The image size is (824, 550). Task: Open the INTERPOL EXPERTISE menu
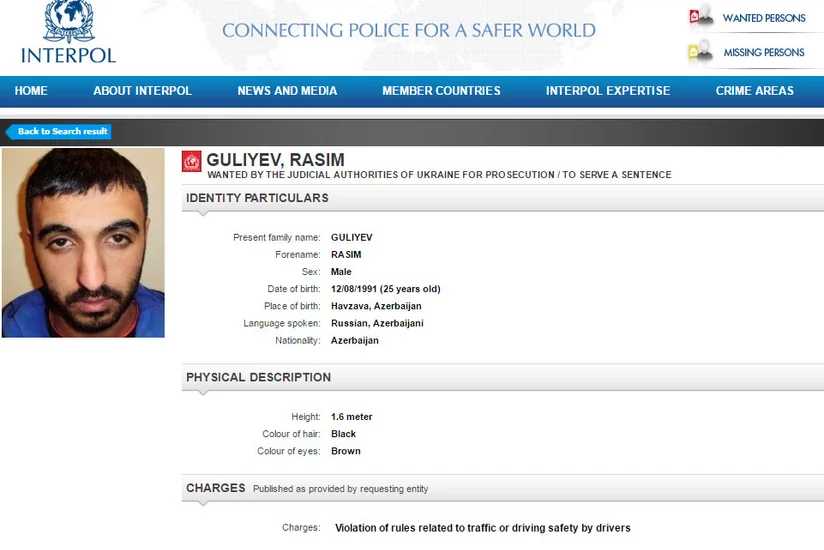[608, 91]
